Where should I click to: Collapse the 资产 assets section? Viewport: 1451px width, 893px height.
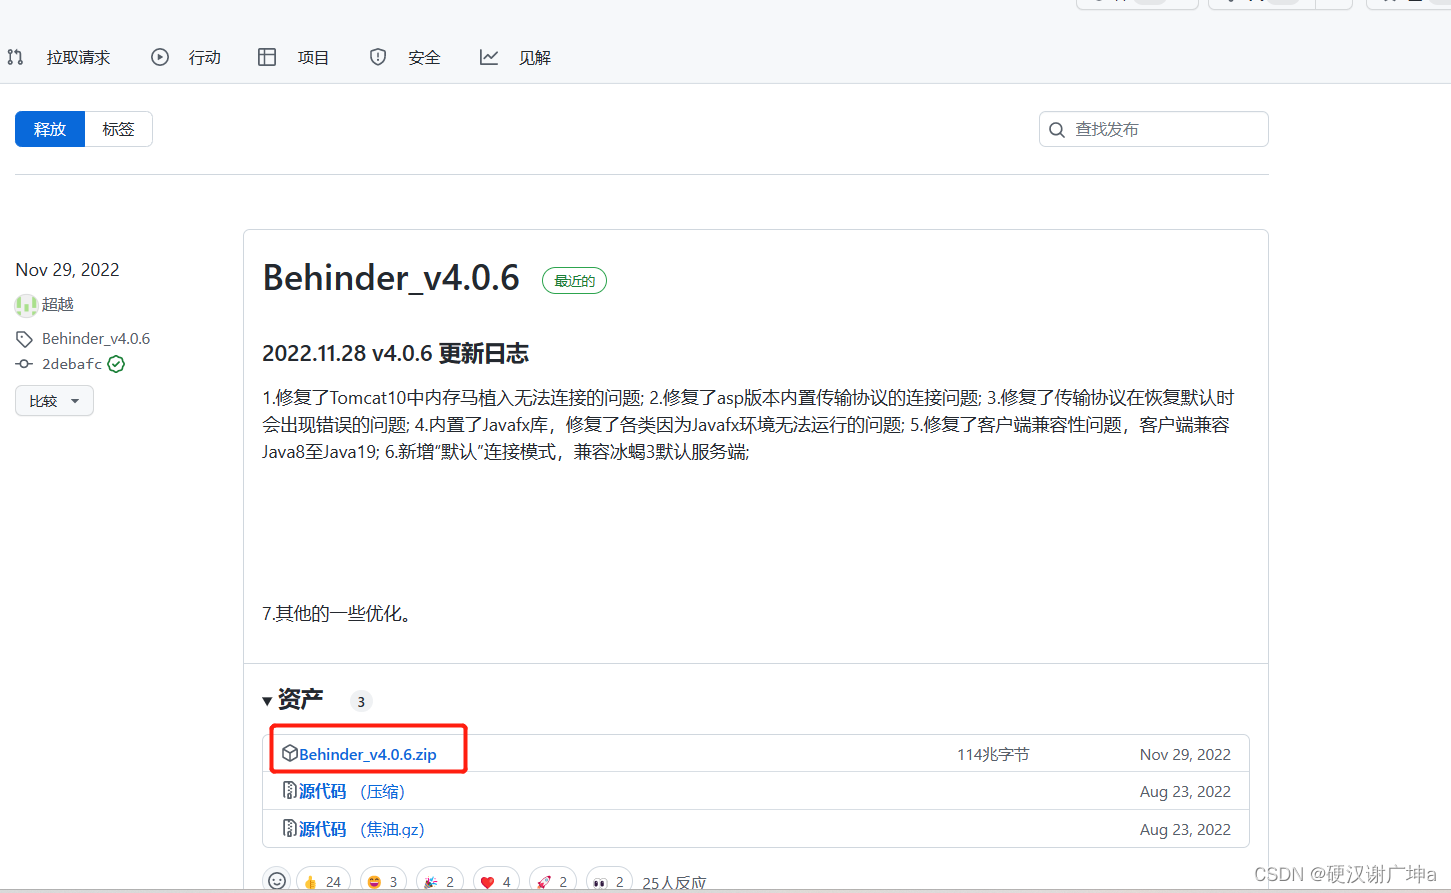point(293,699)
